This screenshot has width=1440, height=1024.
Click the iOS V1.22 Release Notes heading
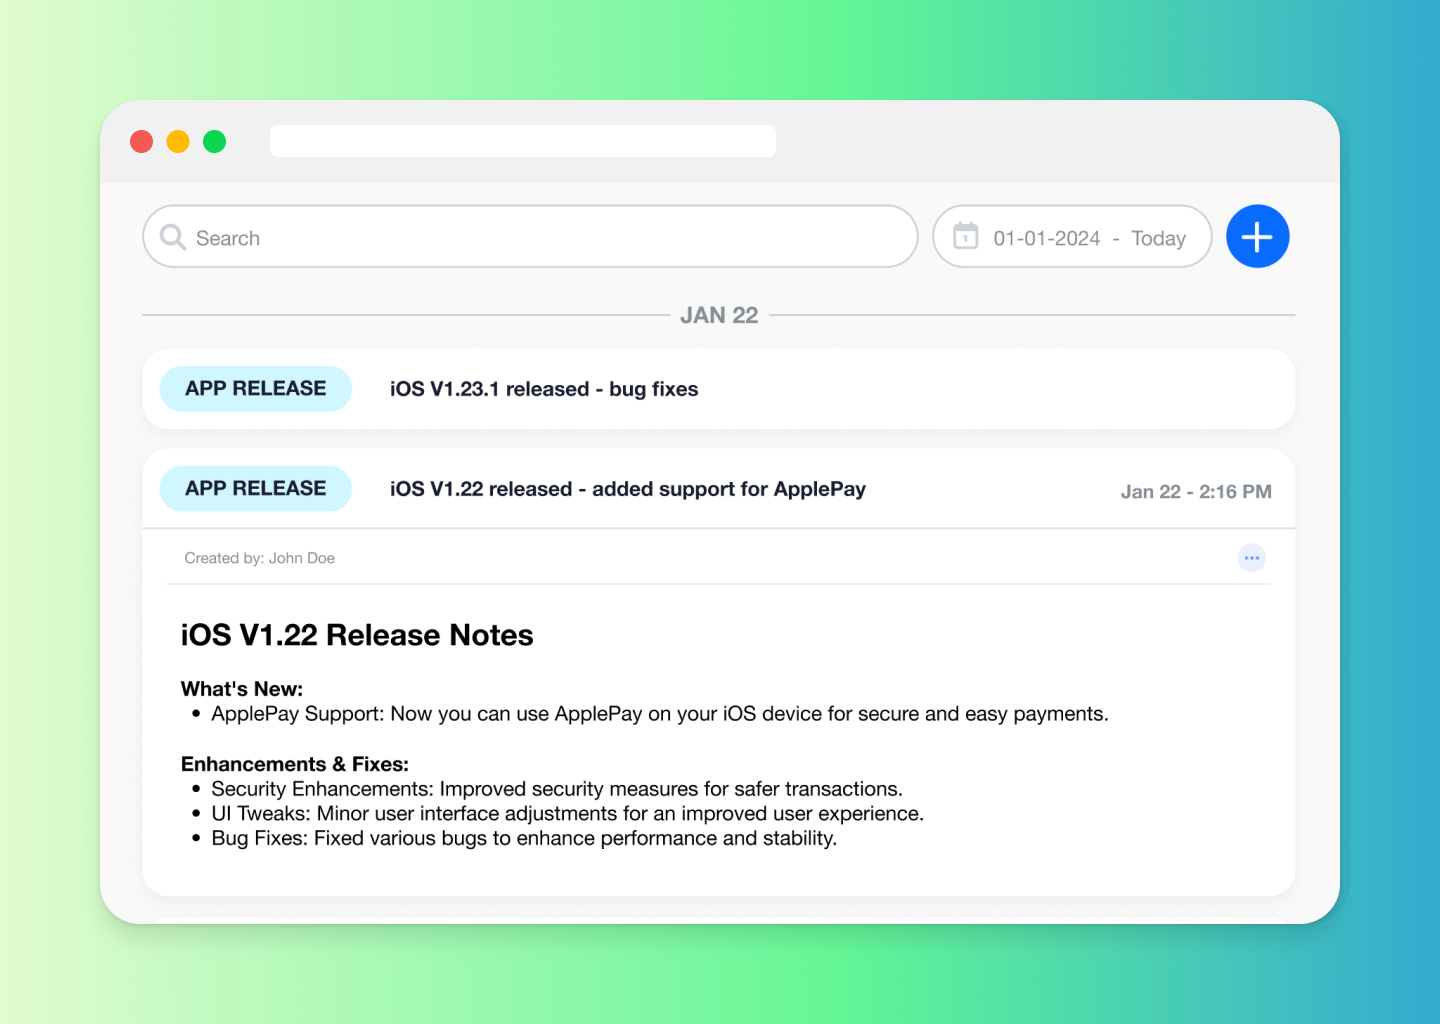[x=357, y=635]
